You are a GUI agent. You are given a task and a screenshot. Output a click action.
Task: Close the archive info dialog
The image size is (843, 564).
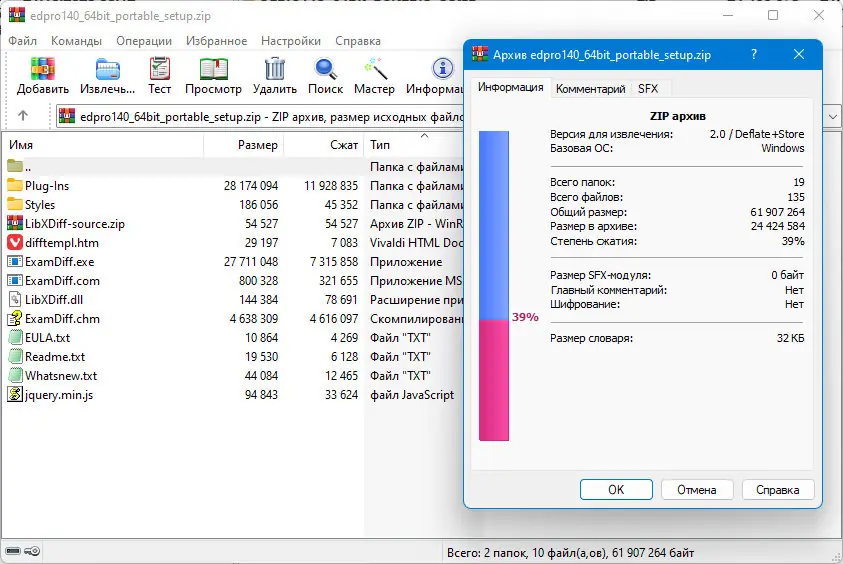(x=799, y=54)
